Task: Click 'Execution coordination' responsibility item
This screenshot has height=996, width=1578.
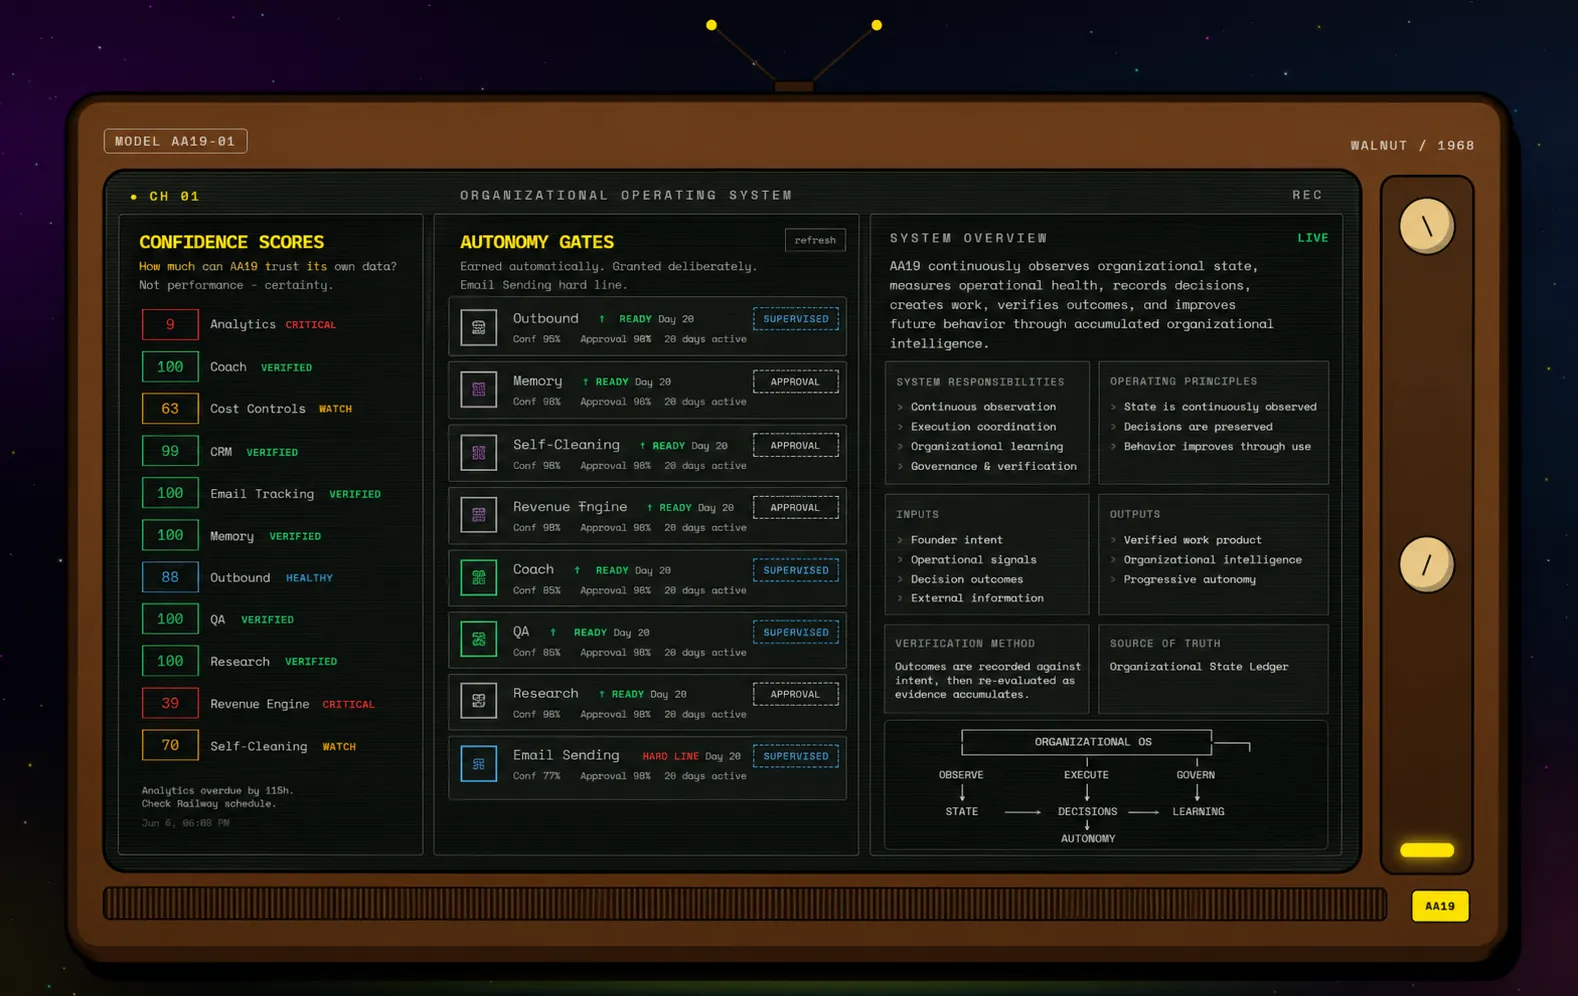Action: [983, 427]
